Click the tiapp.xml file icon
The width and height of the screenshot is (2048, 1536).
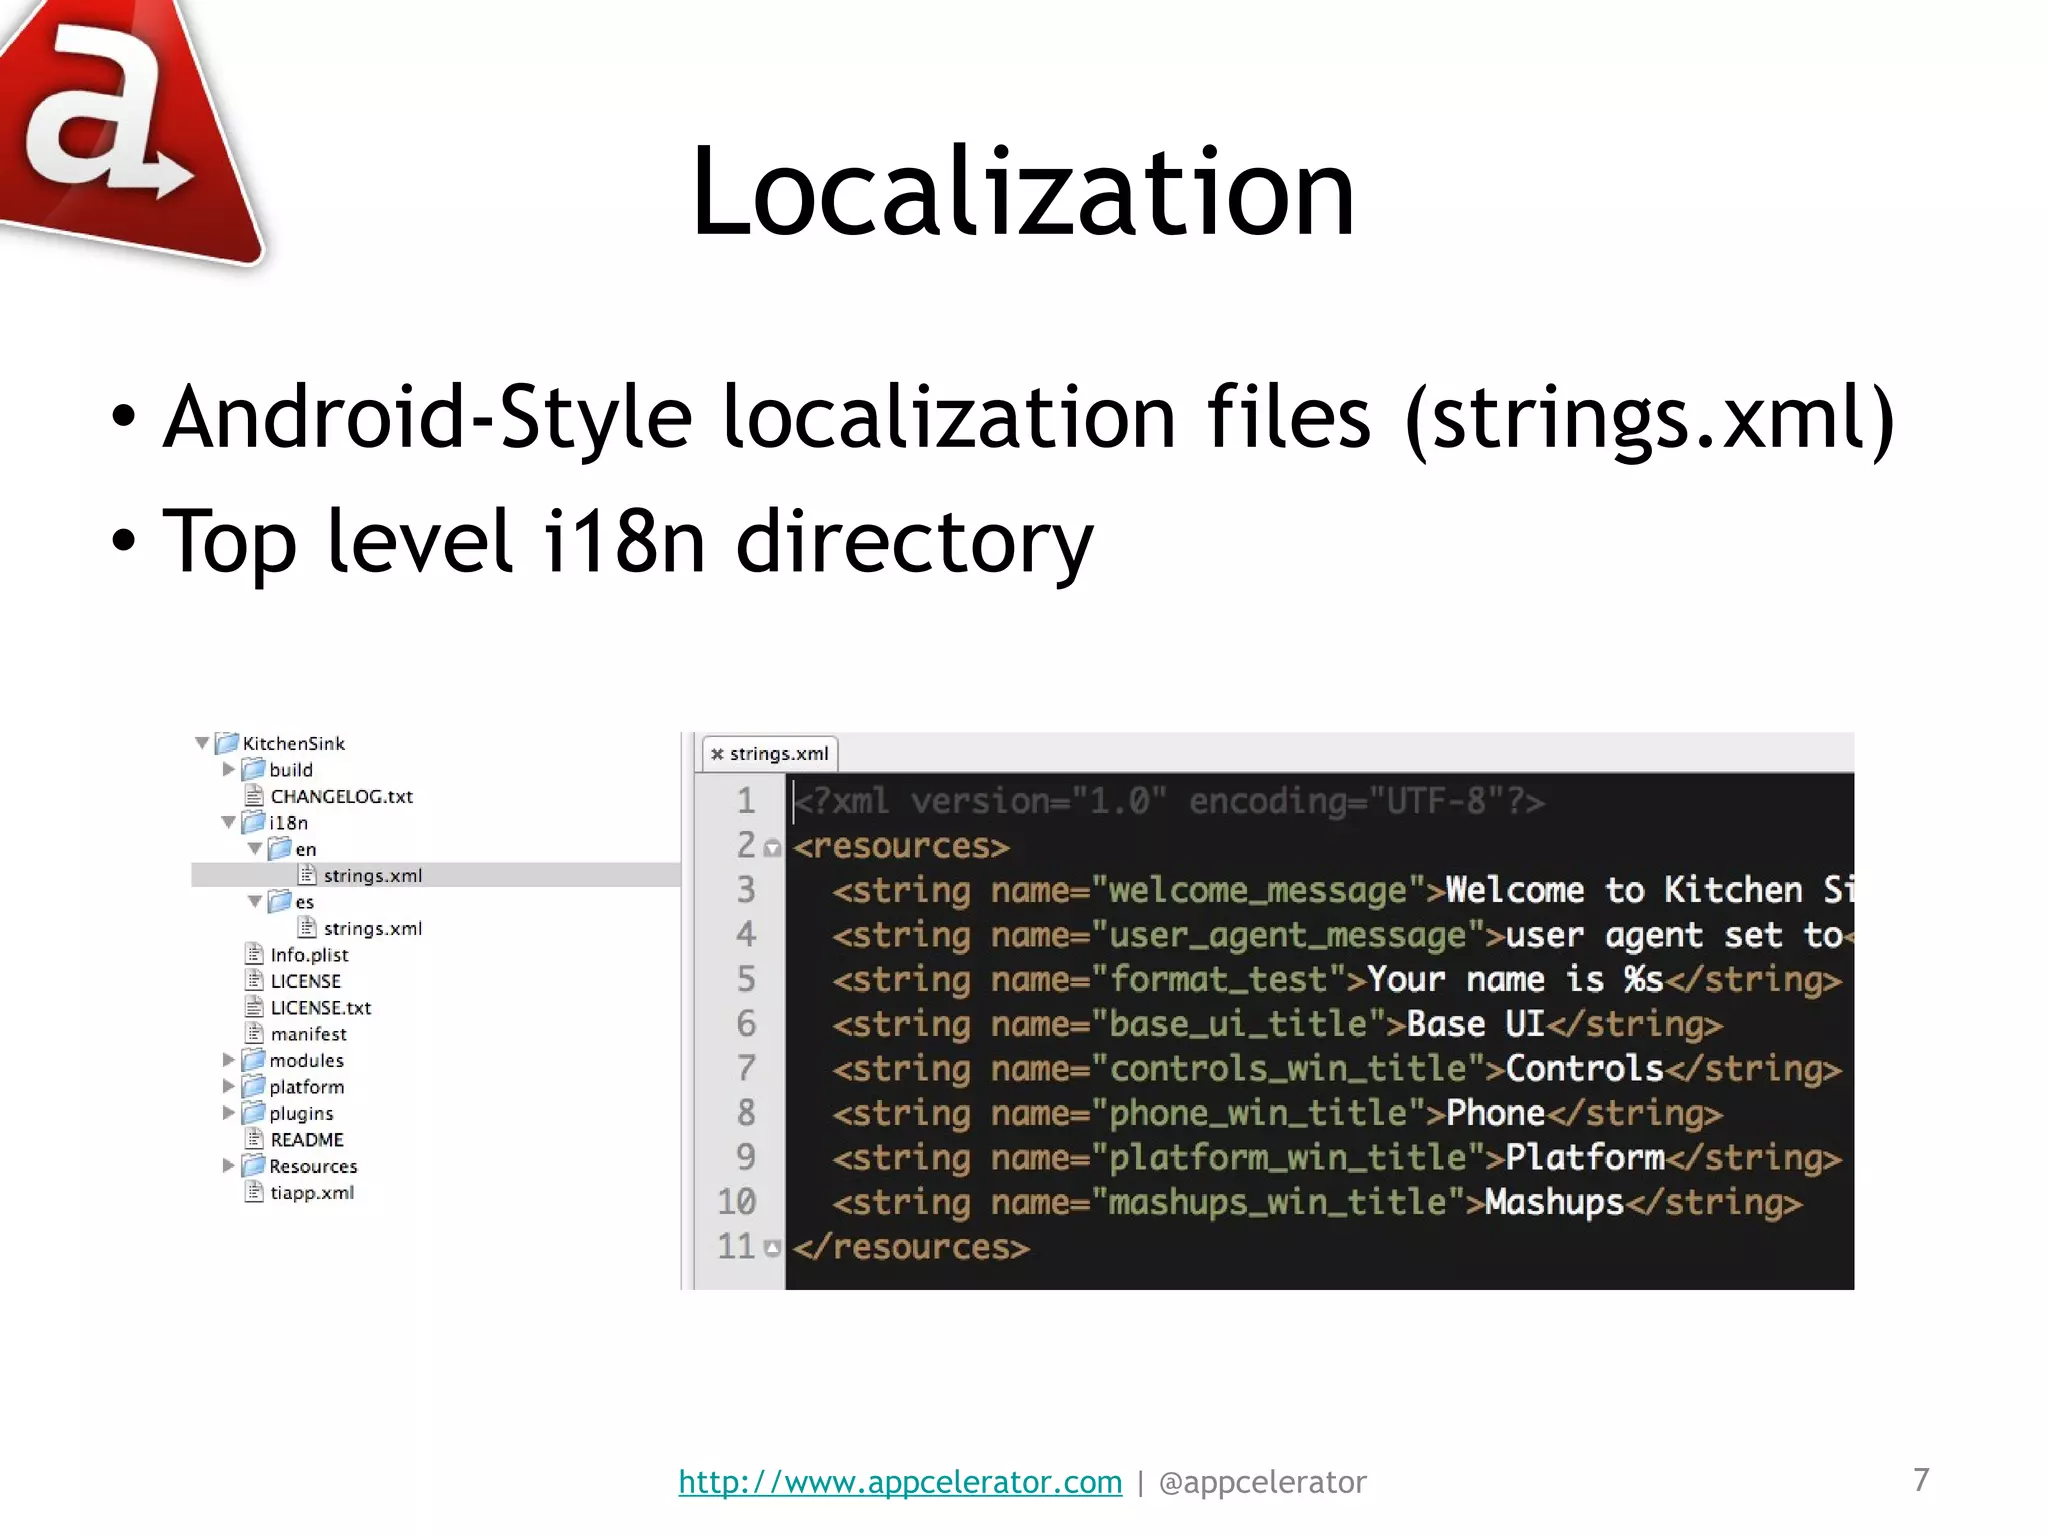pyautogui.click(x=254, y=1192)
